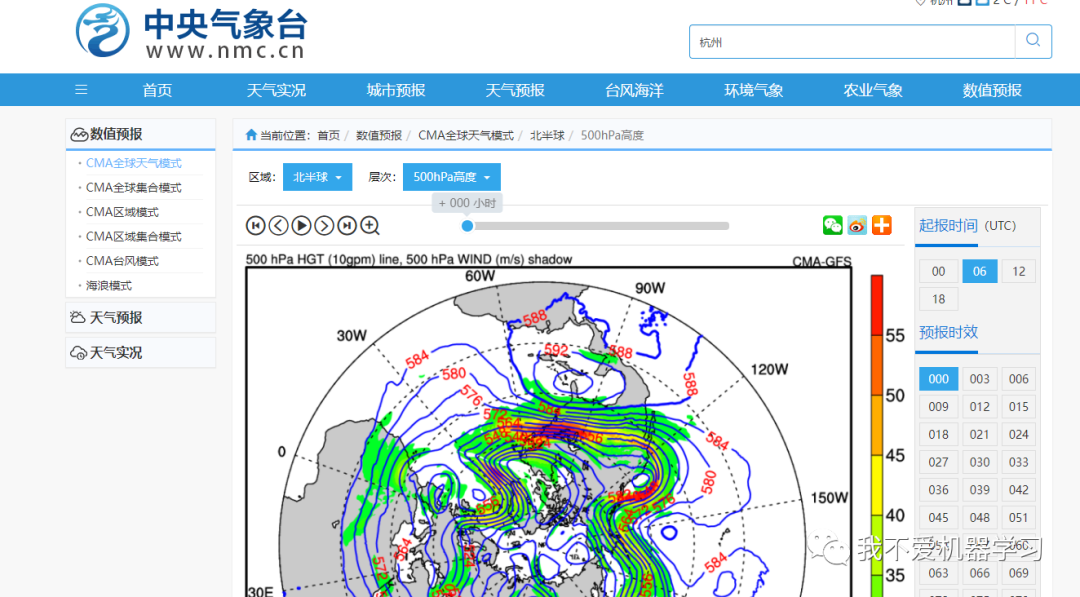The width and height of the screenshot is (1080, 597).
Task: Click the zoom-in magnifier icon
Action: click(369, 225)
